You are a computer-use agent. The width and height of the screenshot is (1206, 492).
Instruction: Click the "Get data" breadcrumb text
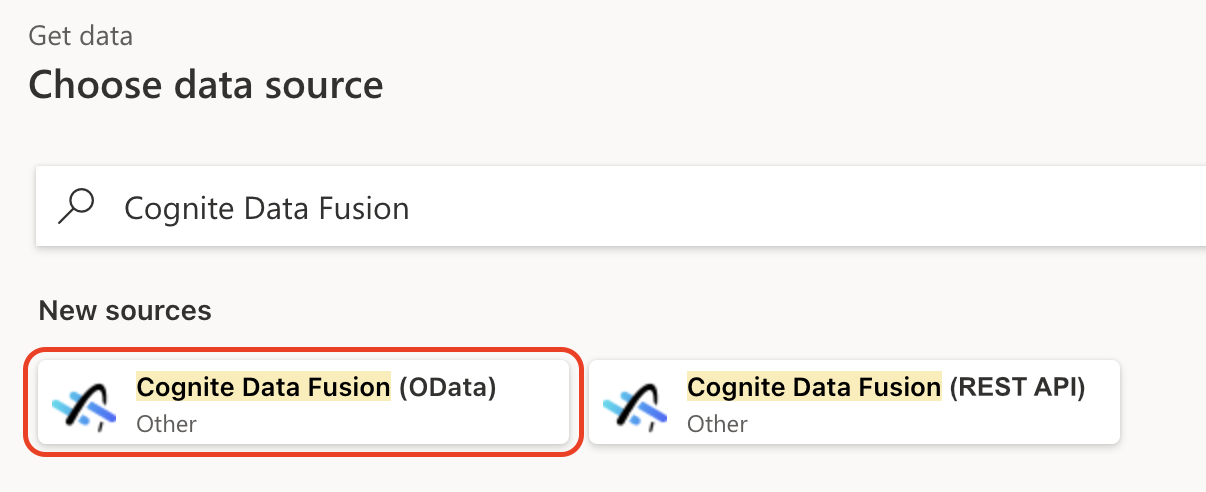point(80,37)
